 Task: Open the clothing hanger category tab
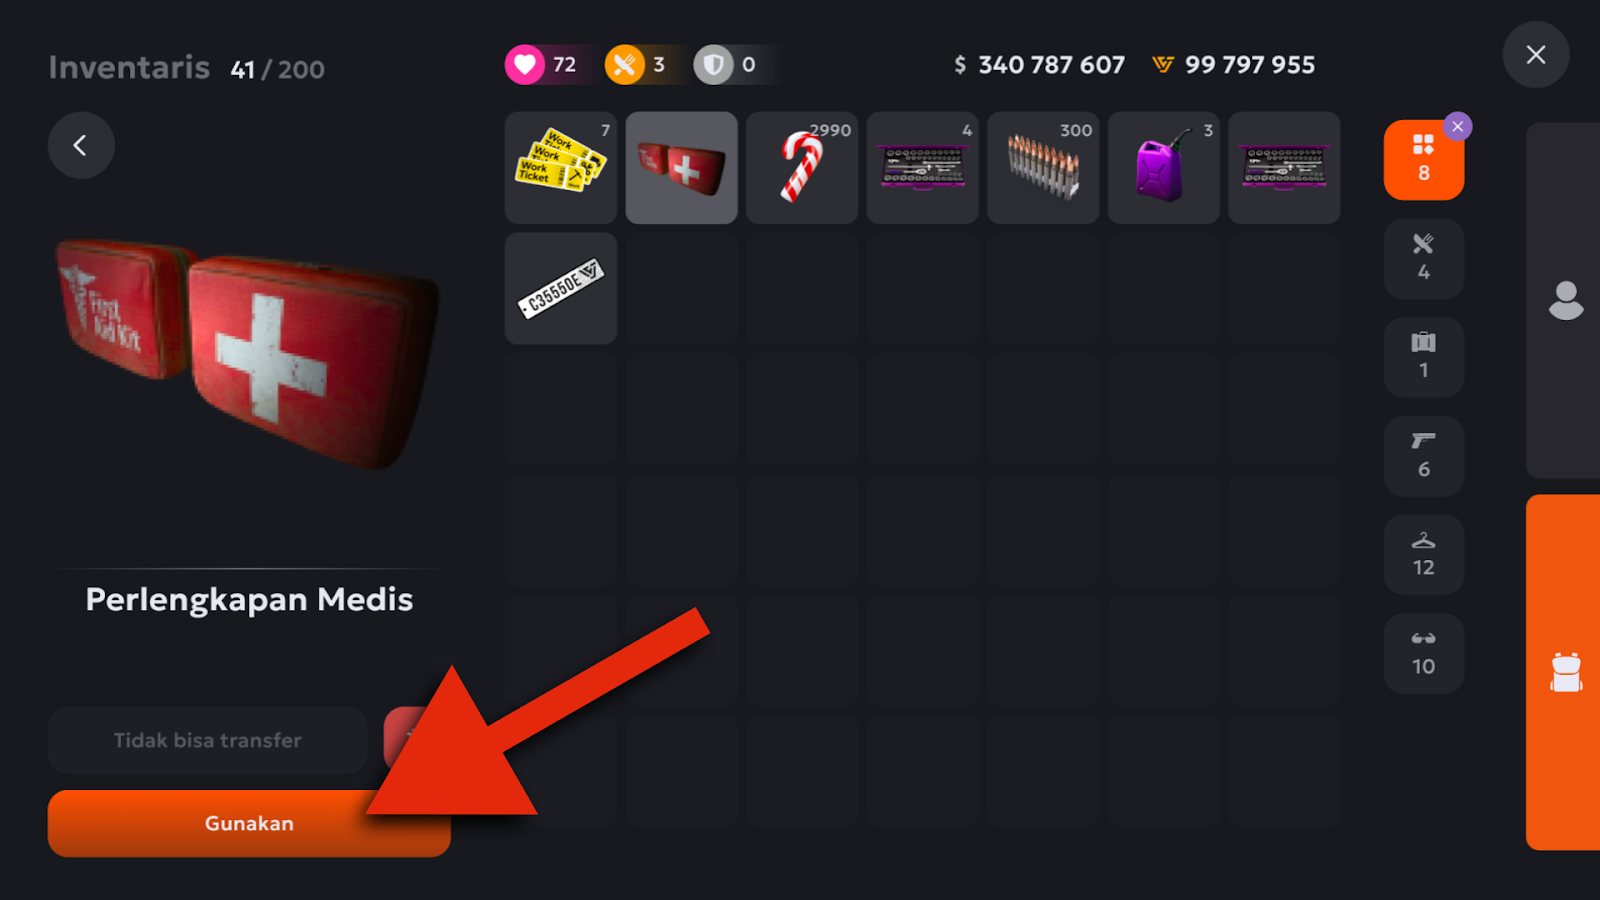[1424, 555]
